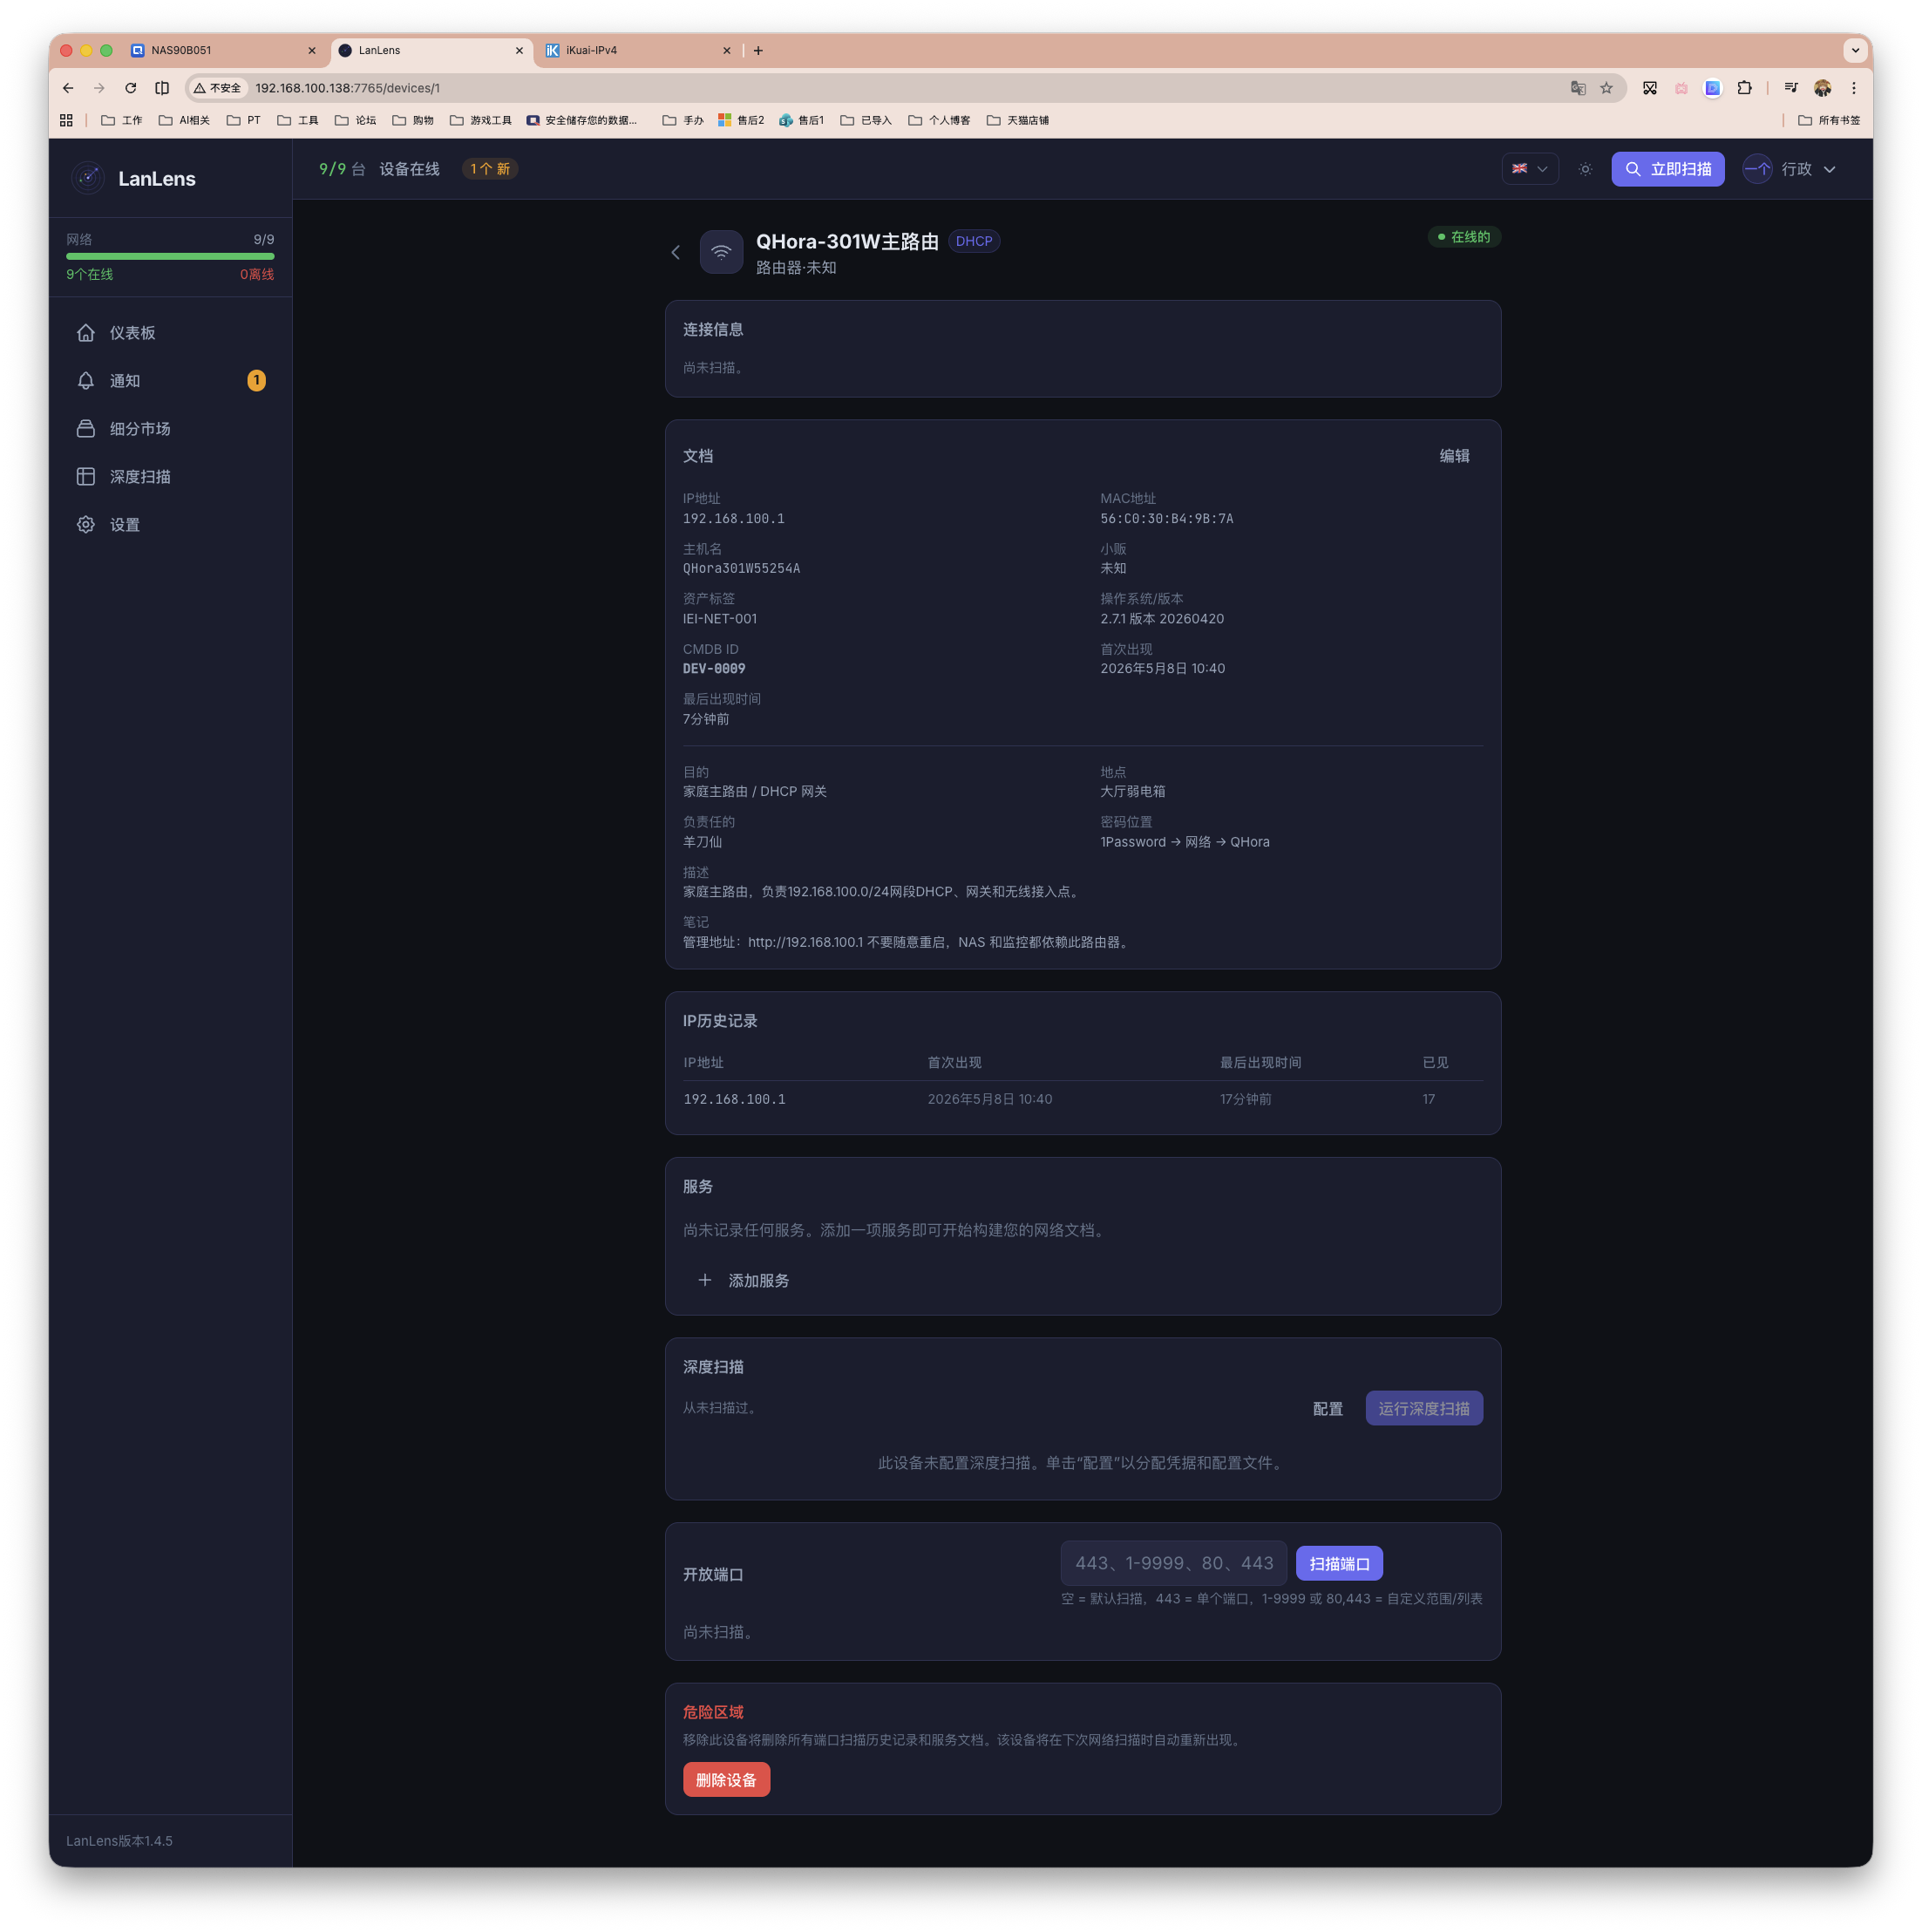Open the AI相关 bookmark folder

(x=184, y=120)
